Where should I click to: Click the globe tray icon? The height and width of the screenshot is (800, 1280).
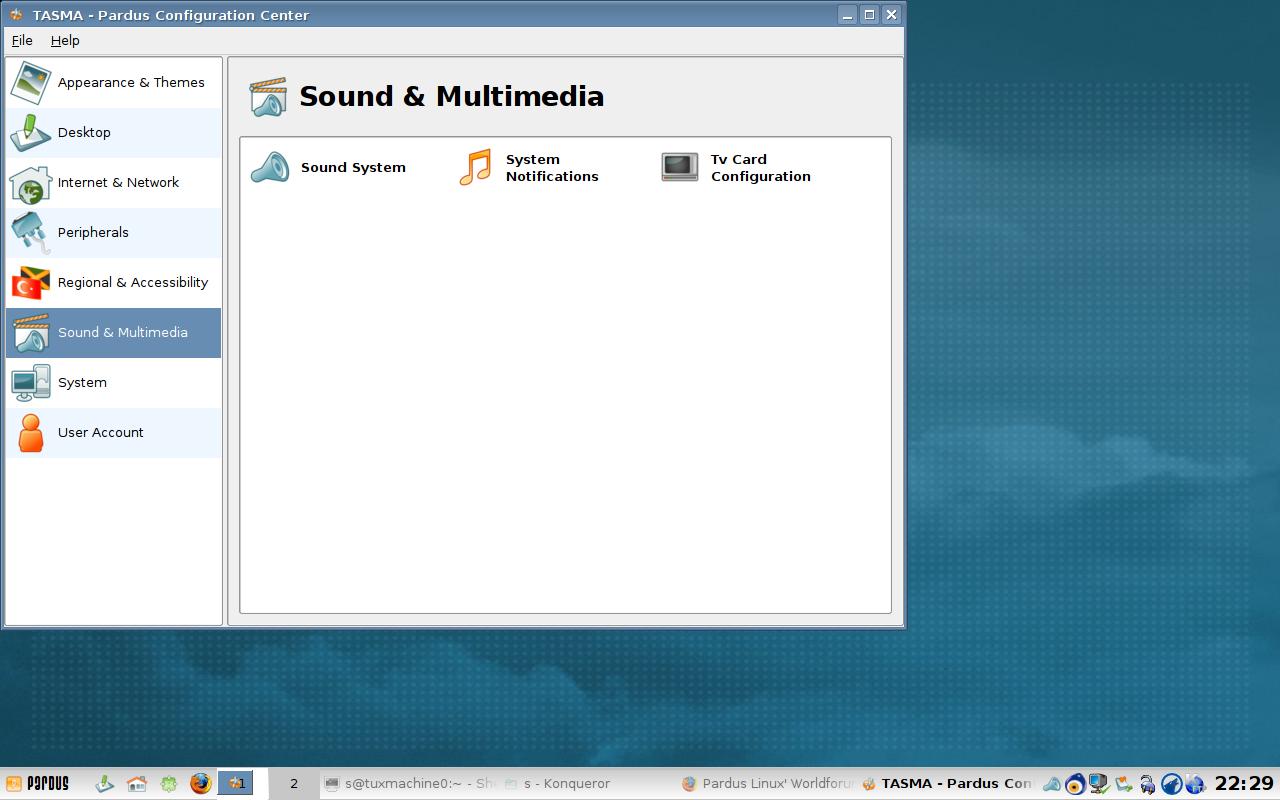pos(1196,784)
